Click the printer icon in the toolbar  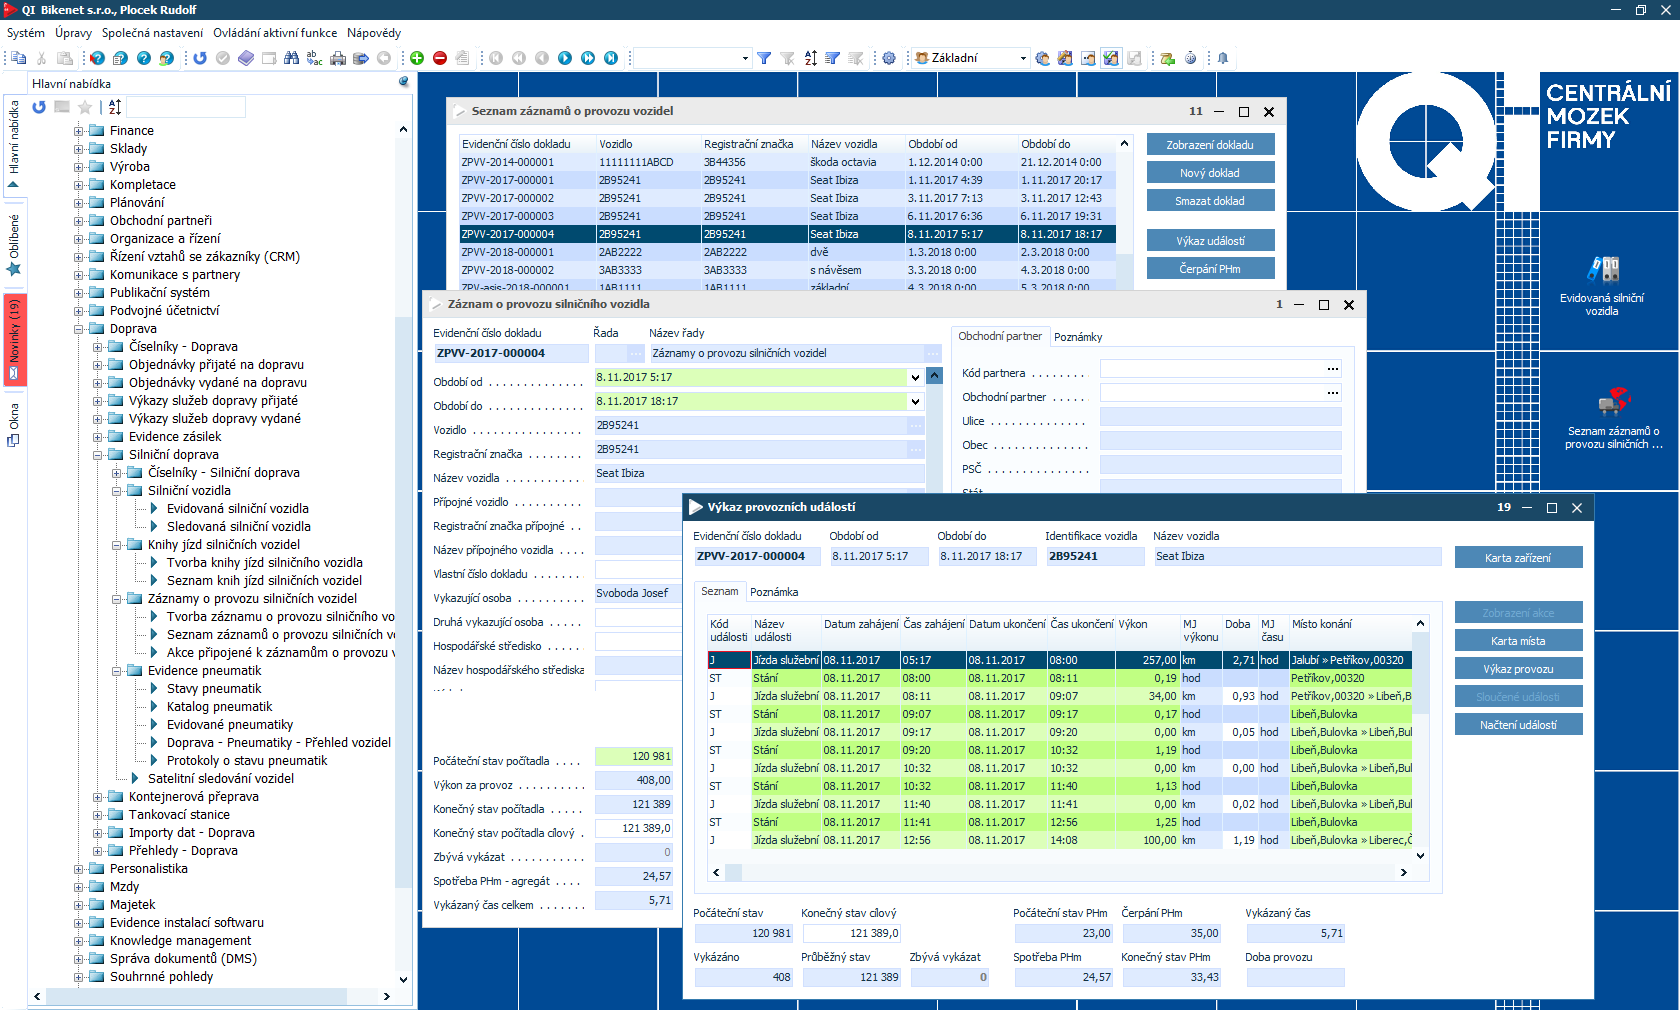pos(338,58)
